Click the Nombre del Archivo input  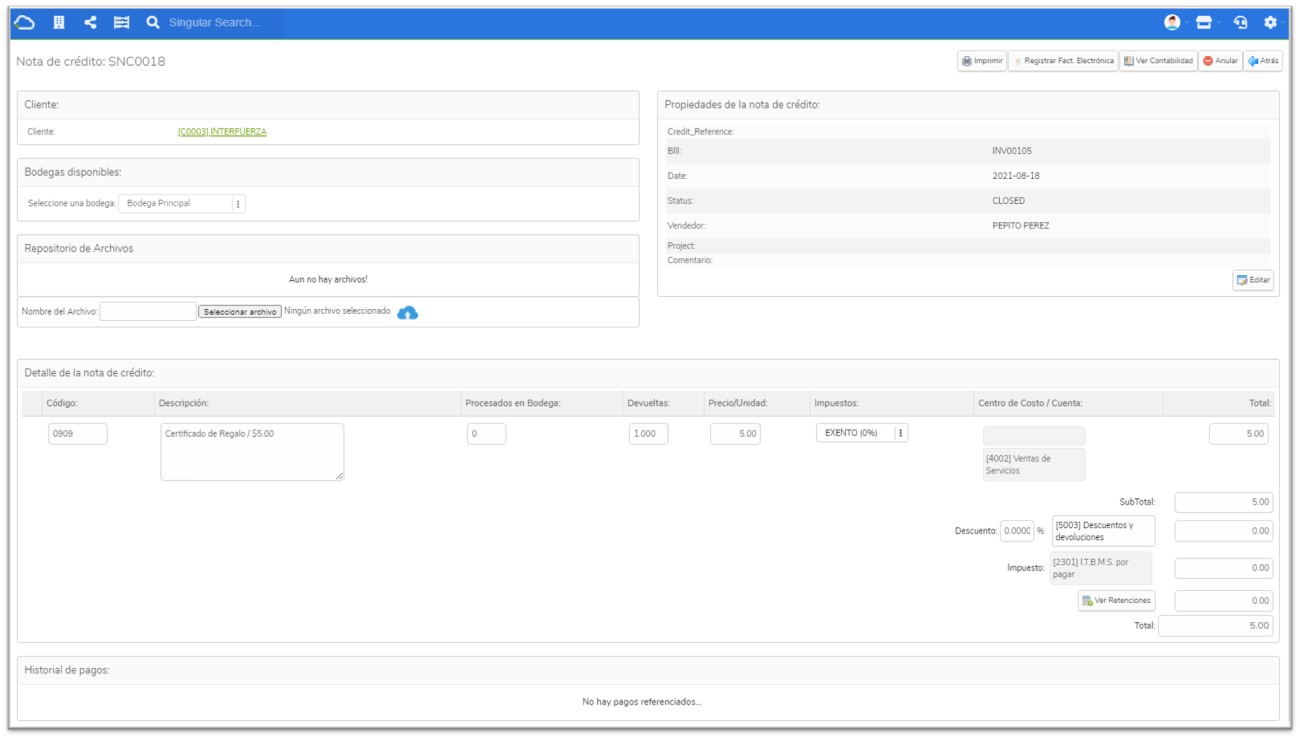[x=148, y=312]
